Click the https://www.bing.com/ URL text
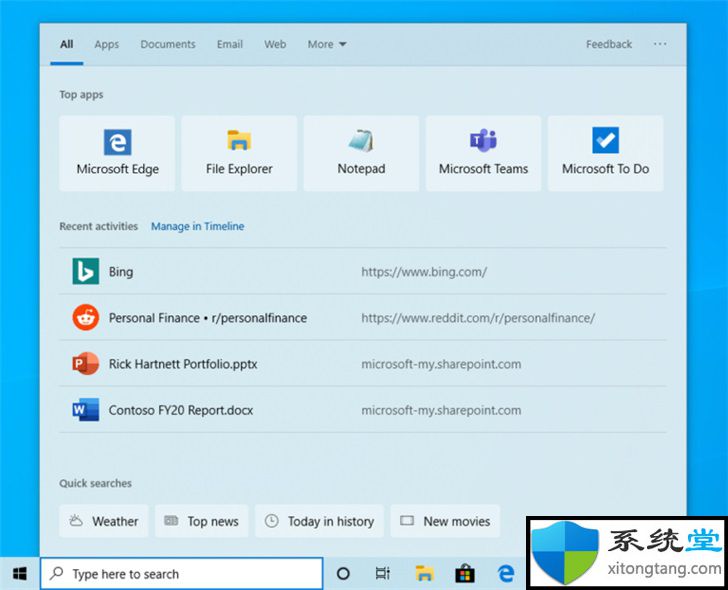The image size is (728, 590). point(424,272)
